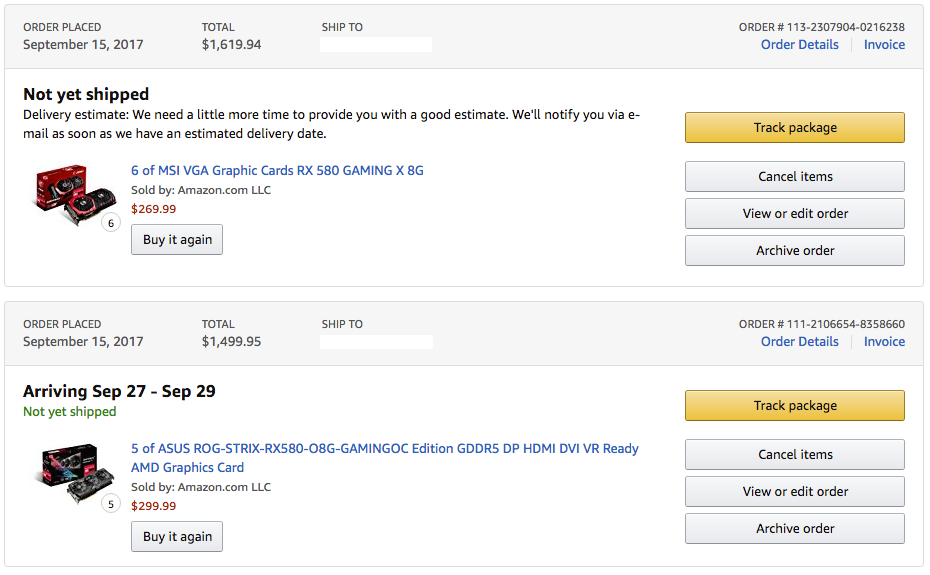930x575 pixels.
Task: View or edit the ASUS ROG-STRIX order
Action: [x=795, y=492]
